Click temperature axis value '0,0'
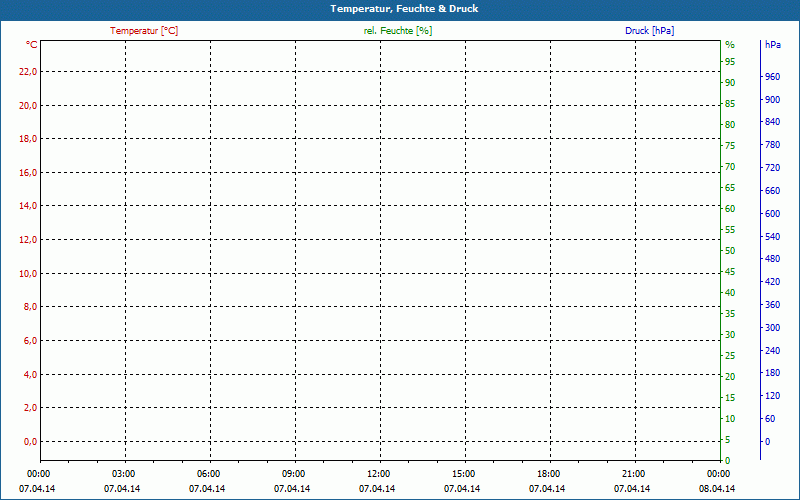Viewport: 800px width, 500px height. [30, 441]
